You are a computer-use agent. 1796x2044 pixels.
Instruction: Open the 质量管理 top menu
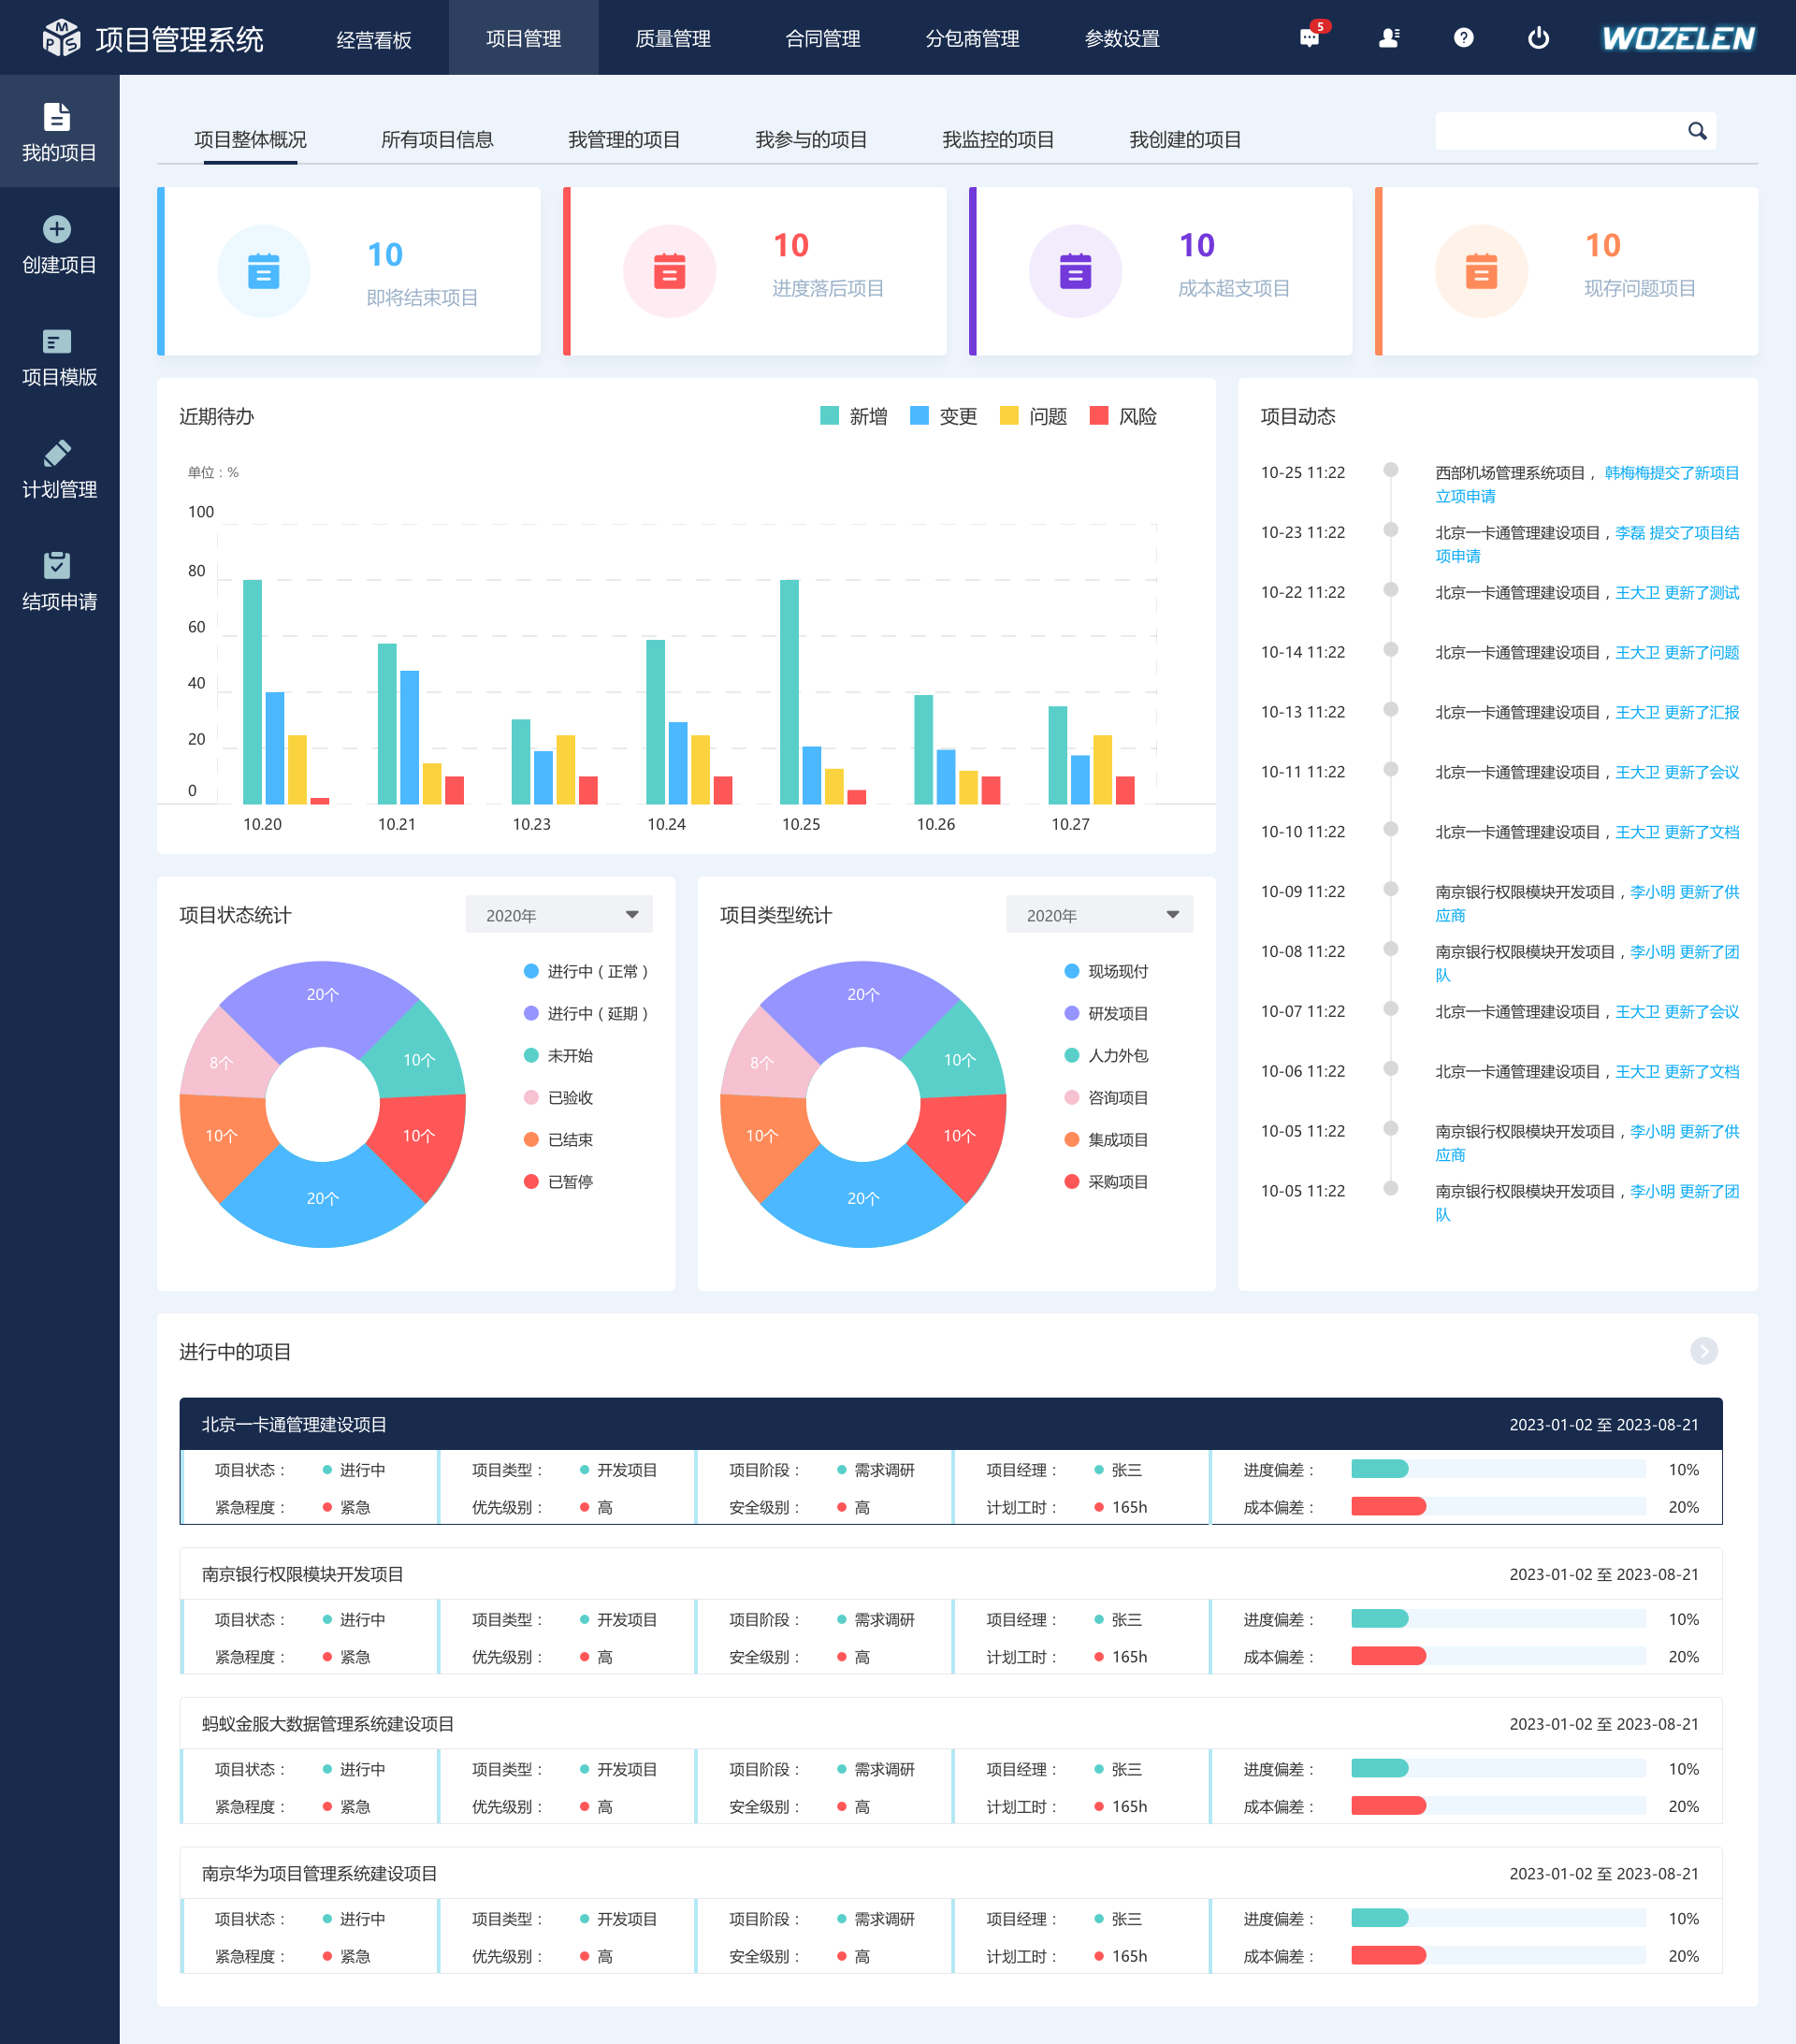[673, 38]
